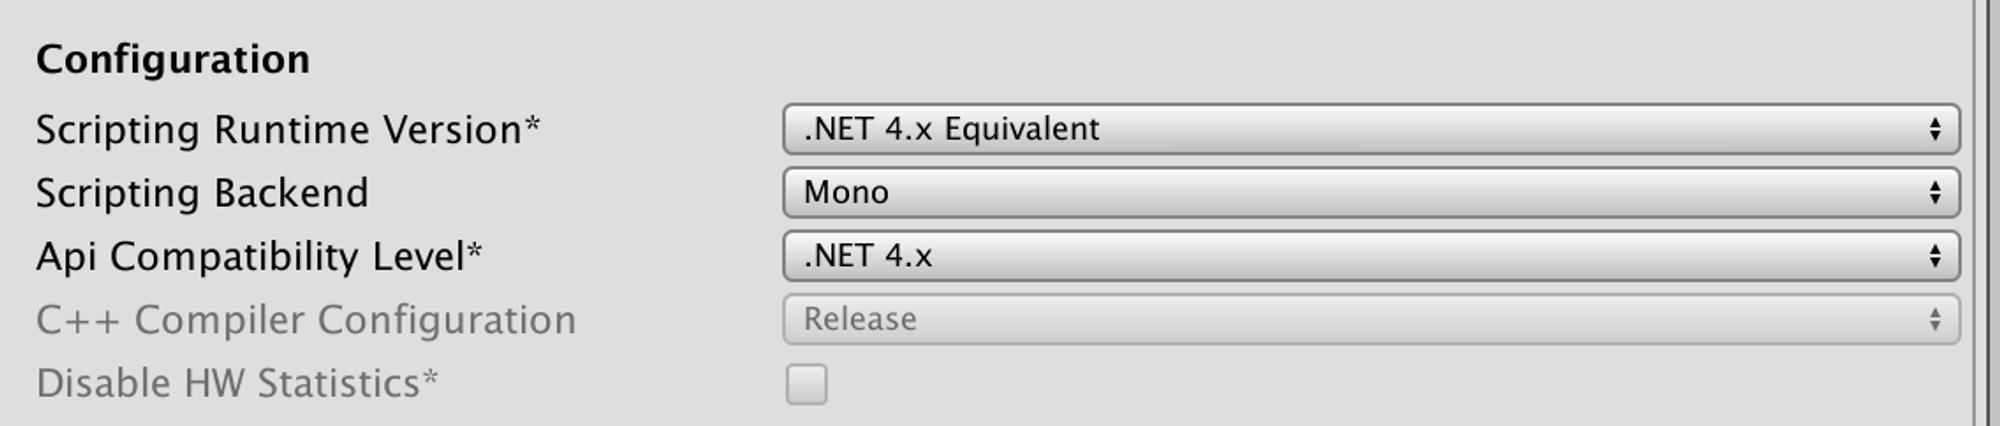Click the up-down arrows on the Mono dropdown
This screenshot has width=2000, height=426.
point(1935,193)
